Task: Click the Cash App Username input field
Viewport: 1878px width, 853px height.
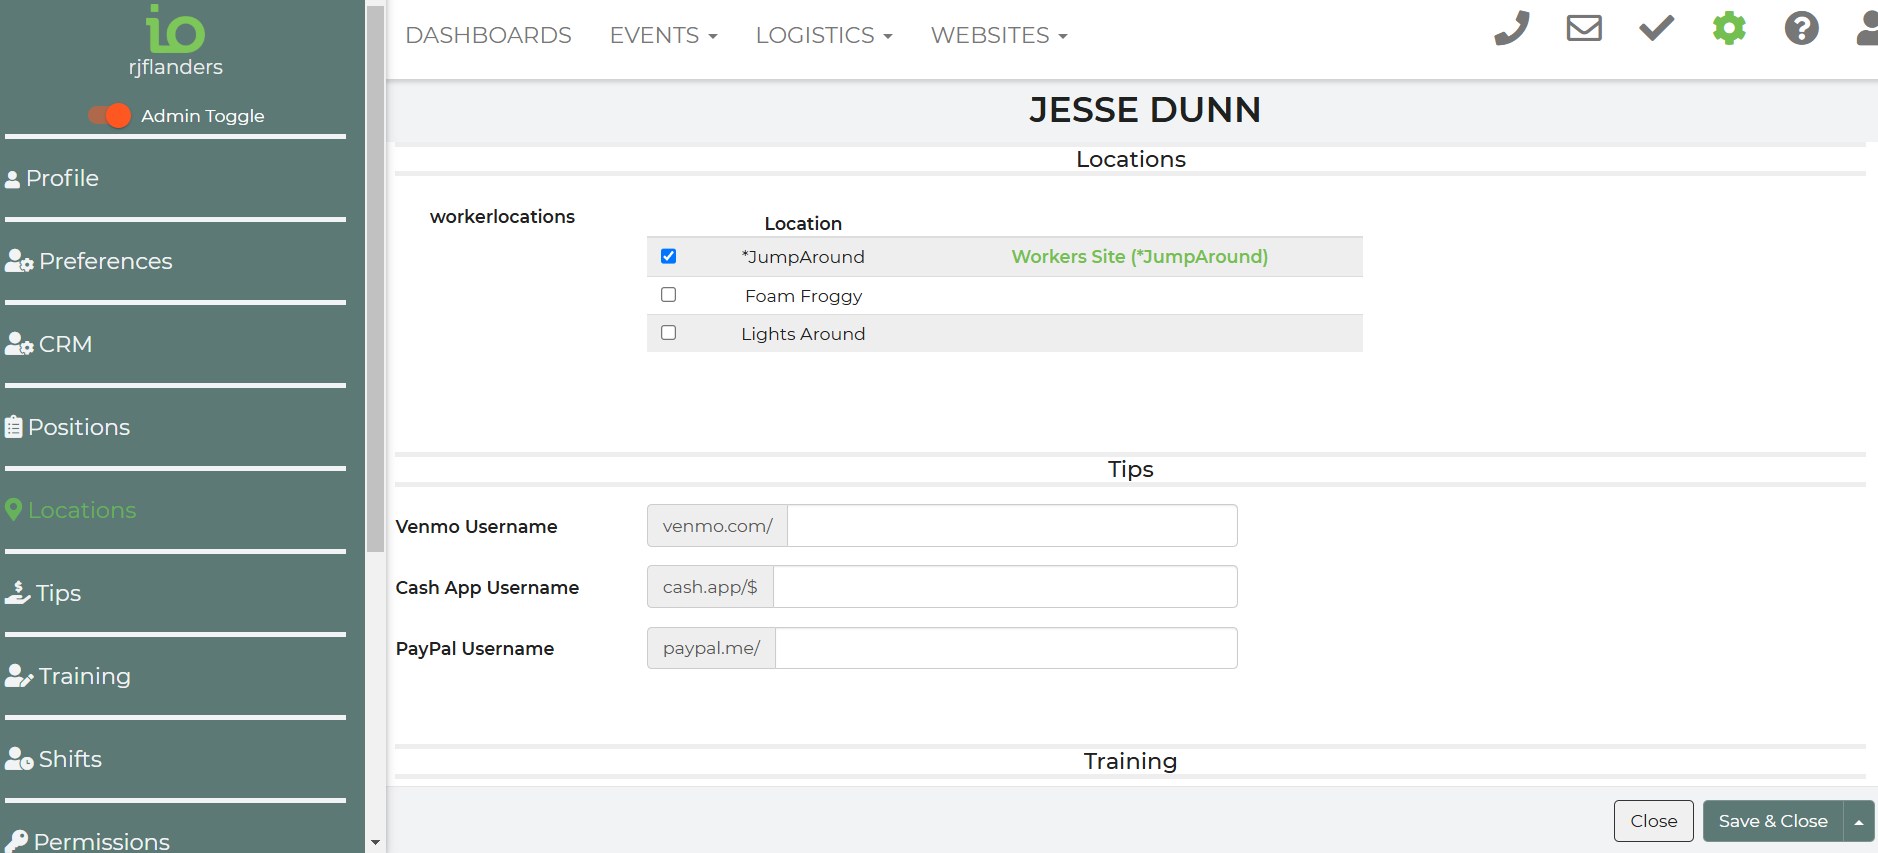Action: click(1005, 587)
